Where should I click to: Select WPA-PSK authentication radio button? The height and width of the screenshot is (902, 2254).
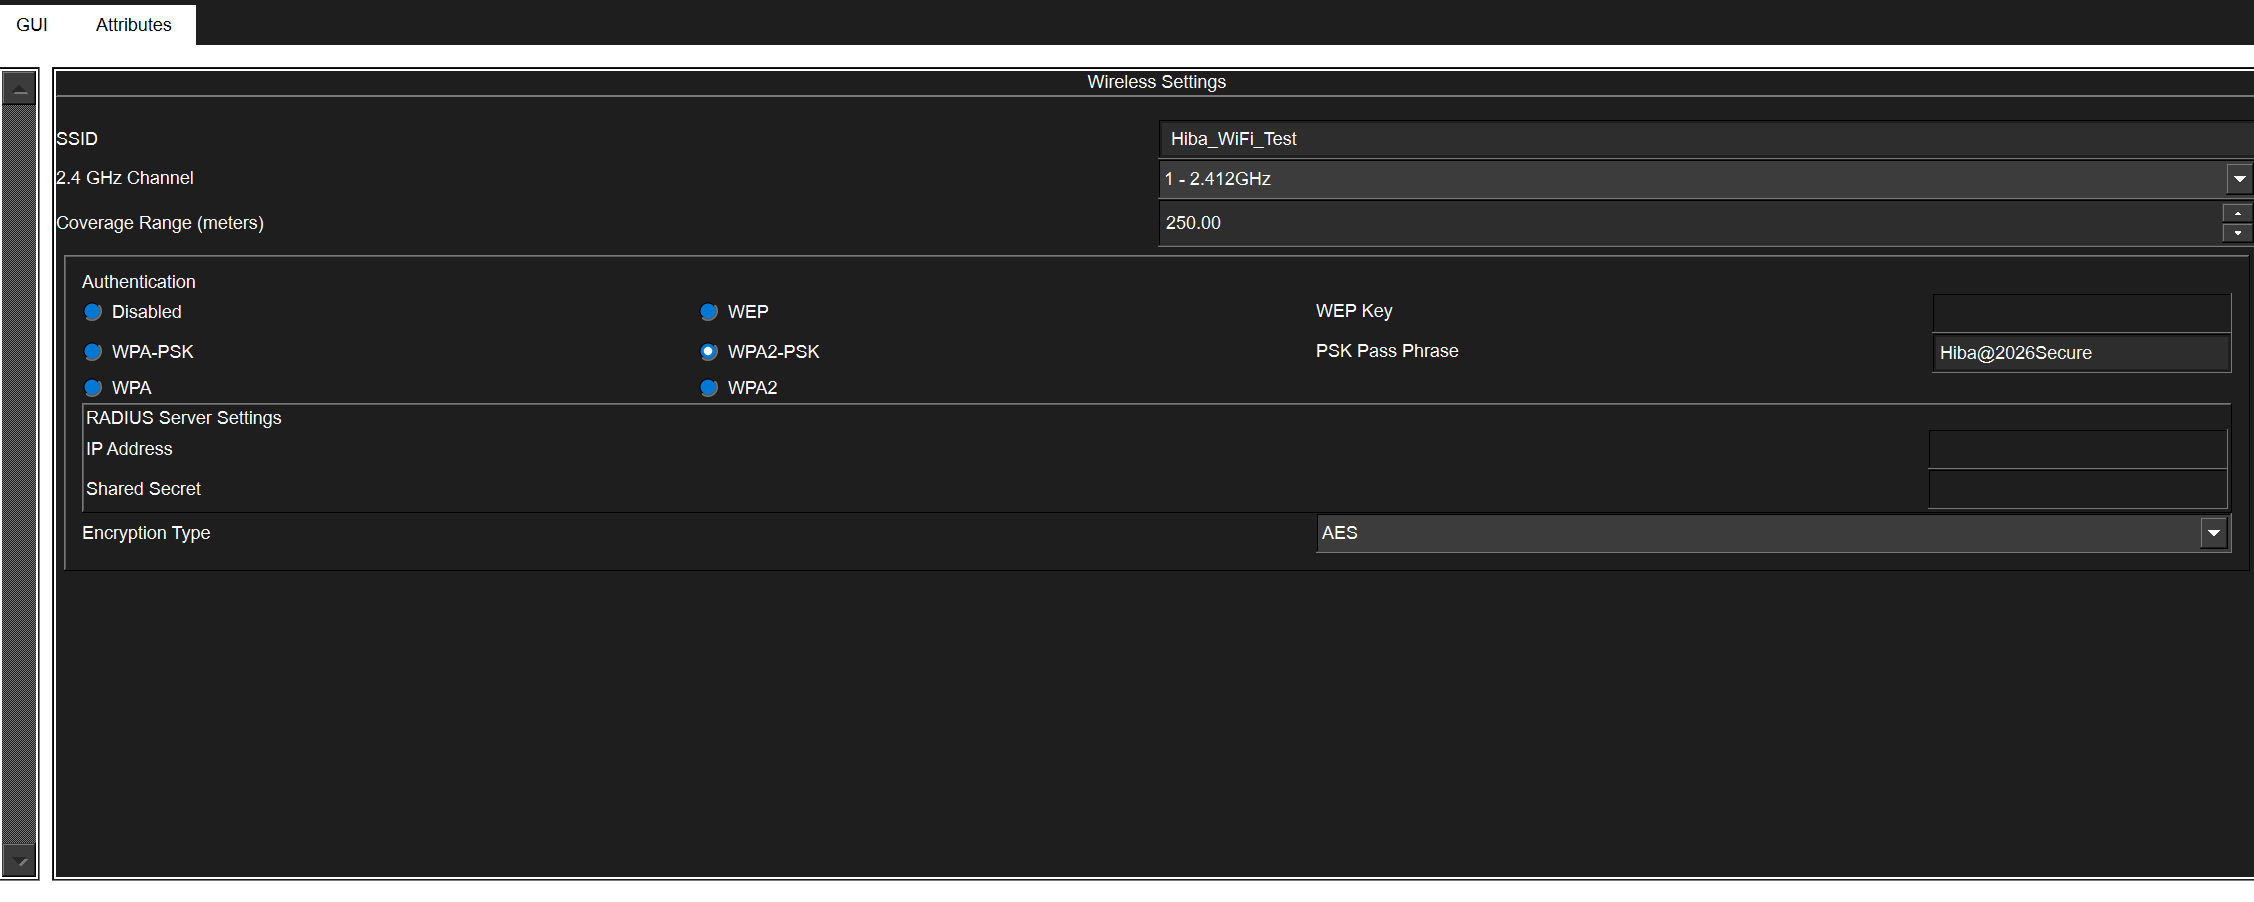coord(93,352)
